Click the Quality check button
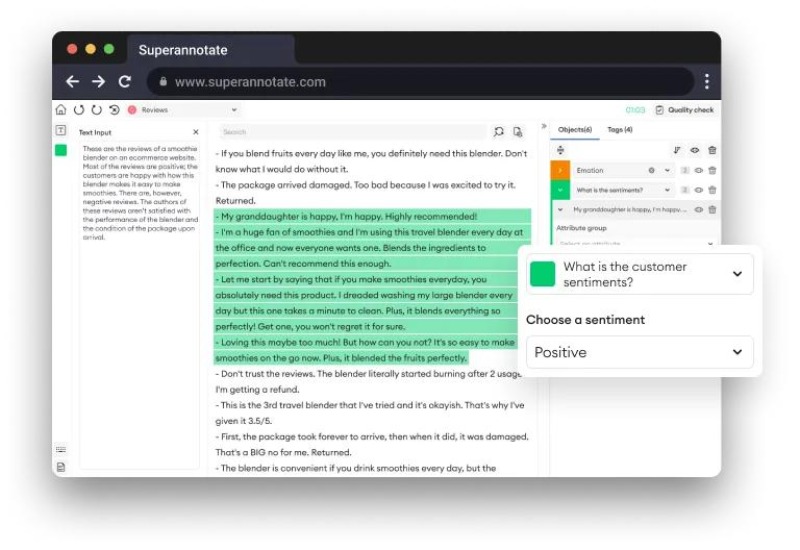This screenshot has width=800, height=550. click(685, 110)
